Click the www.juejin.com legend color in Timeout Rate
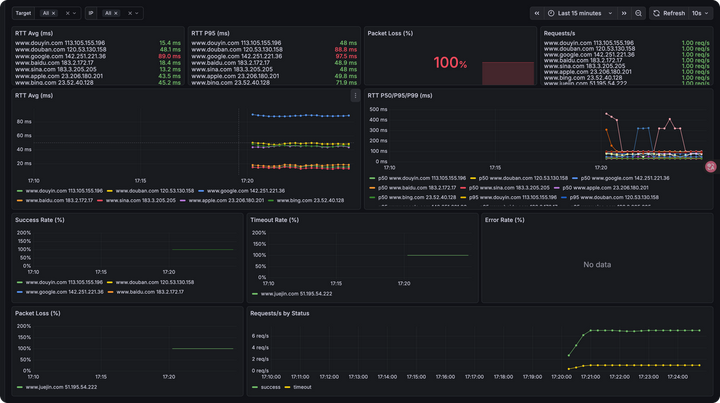Screen dimensions: 720x403 254,294
